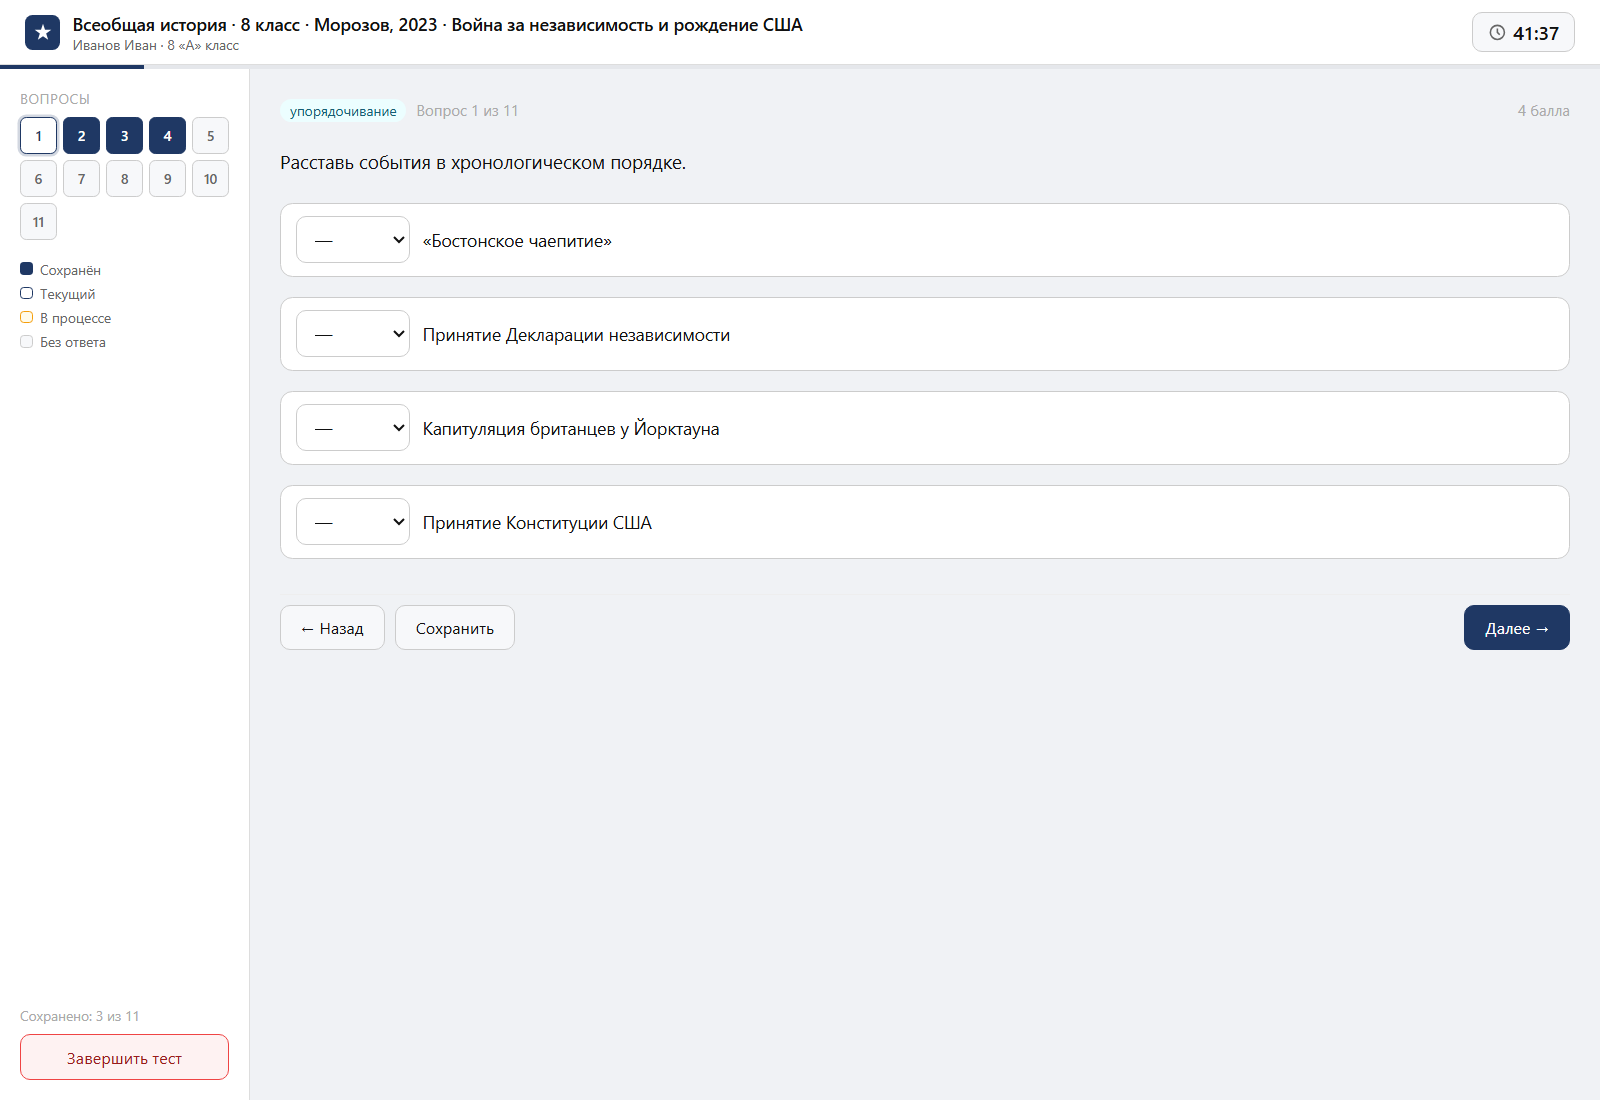Click the Принятие Конституции США item text
Viewport: 1600px width, 1100px height.
pyautogui.click(x=537, y=523)
